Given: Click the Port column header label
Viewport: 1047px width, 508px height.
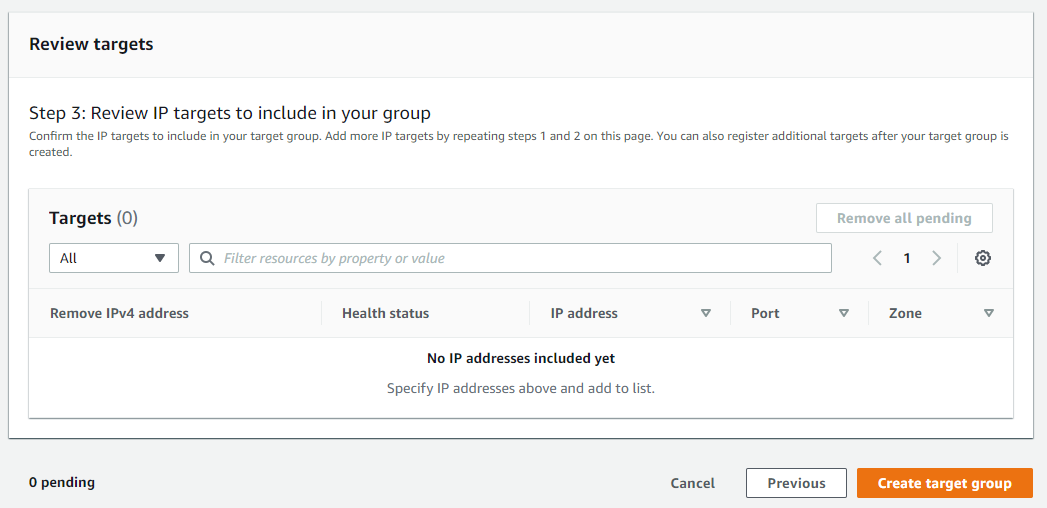Looking at the screenshot, I should [x=765, y=313].
